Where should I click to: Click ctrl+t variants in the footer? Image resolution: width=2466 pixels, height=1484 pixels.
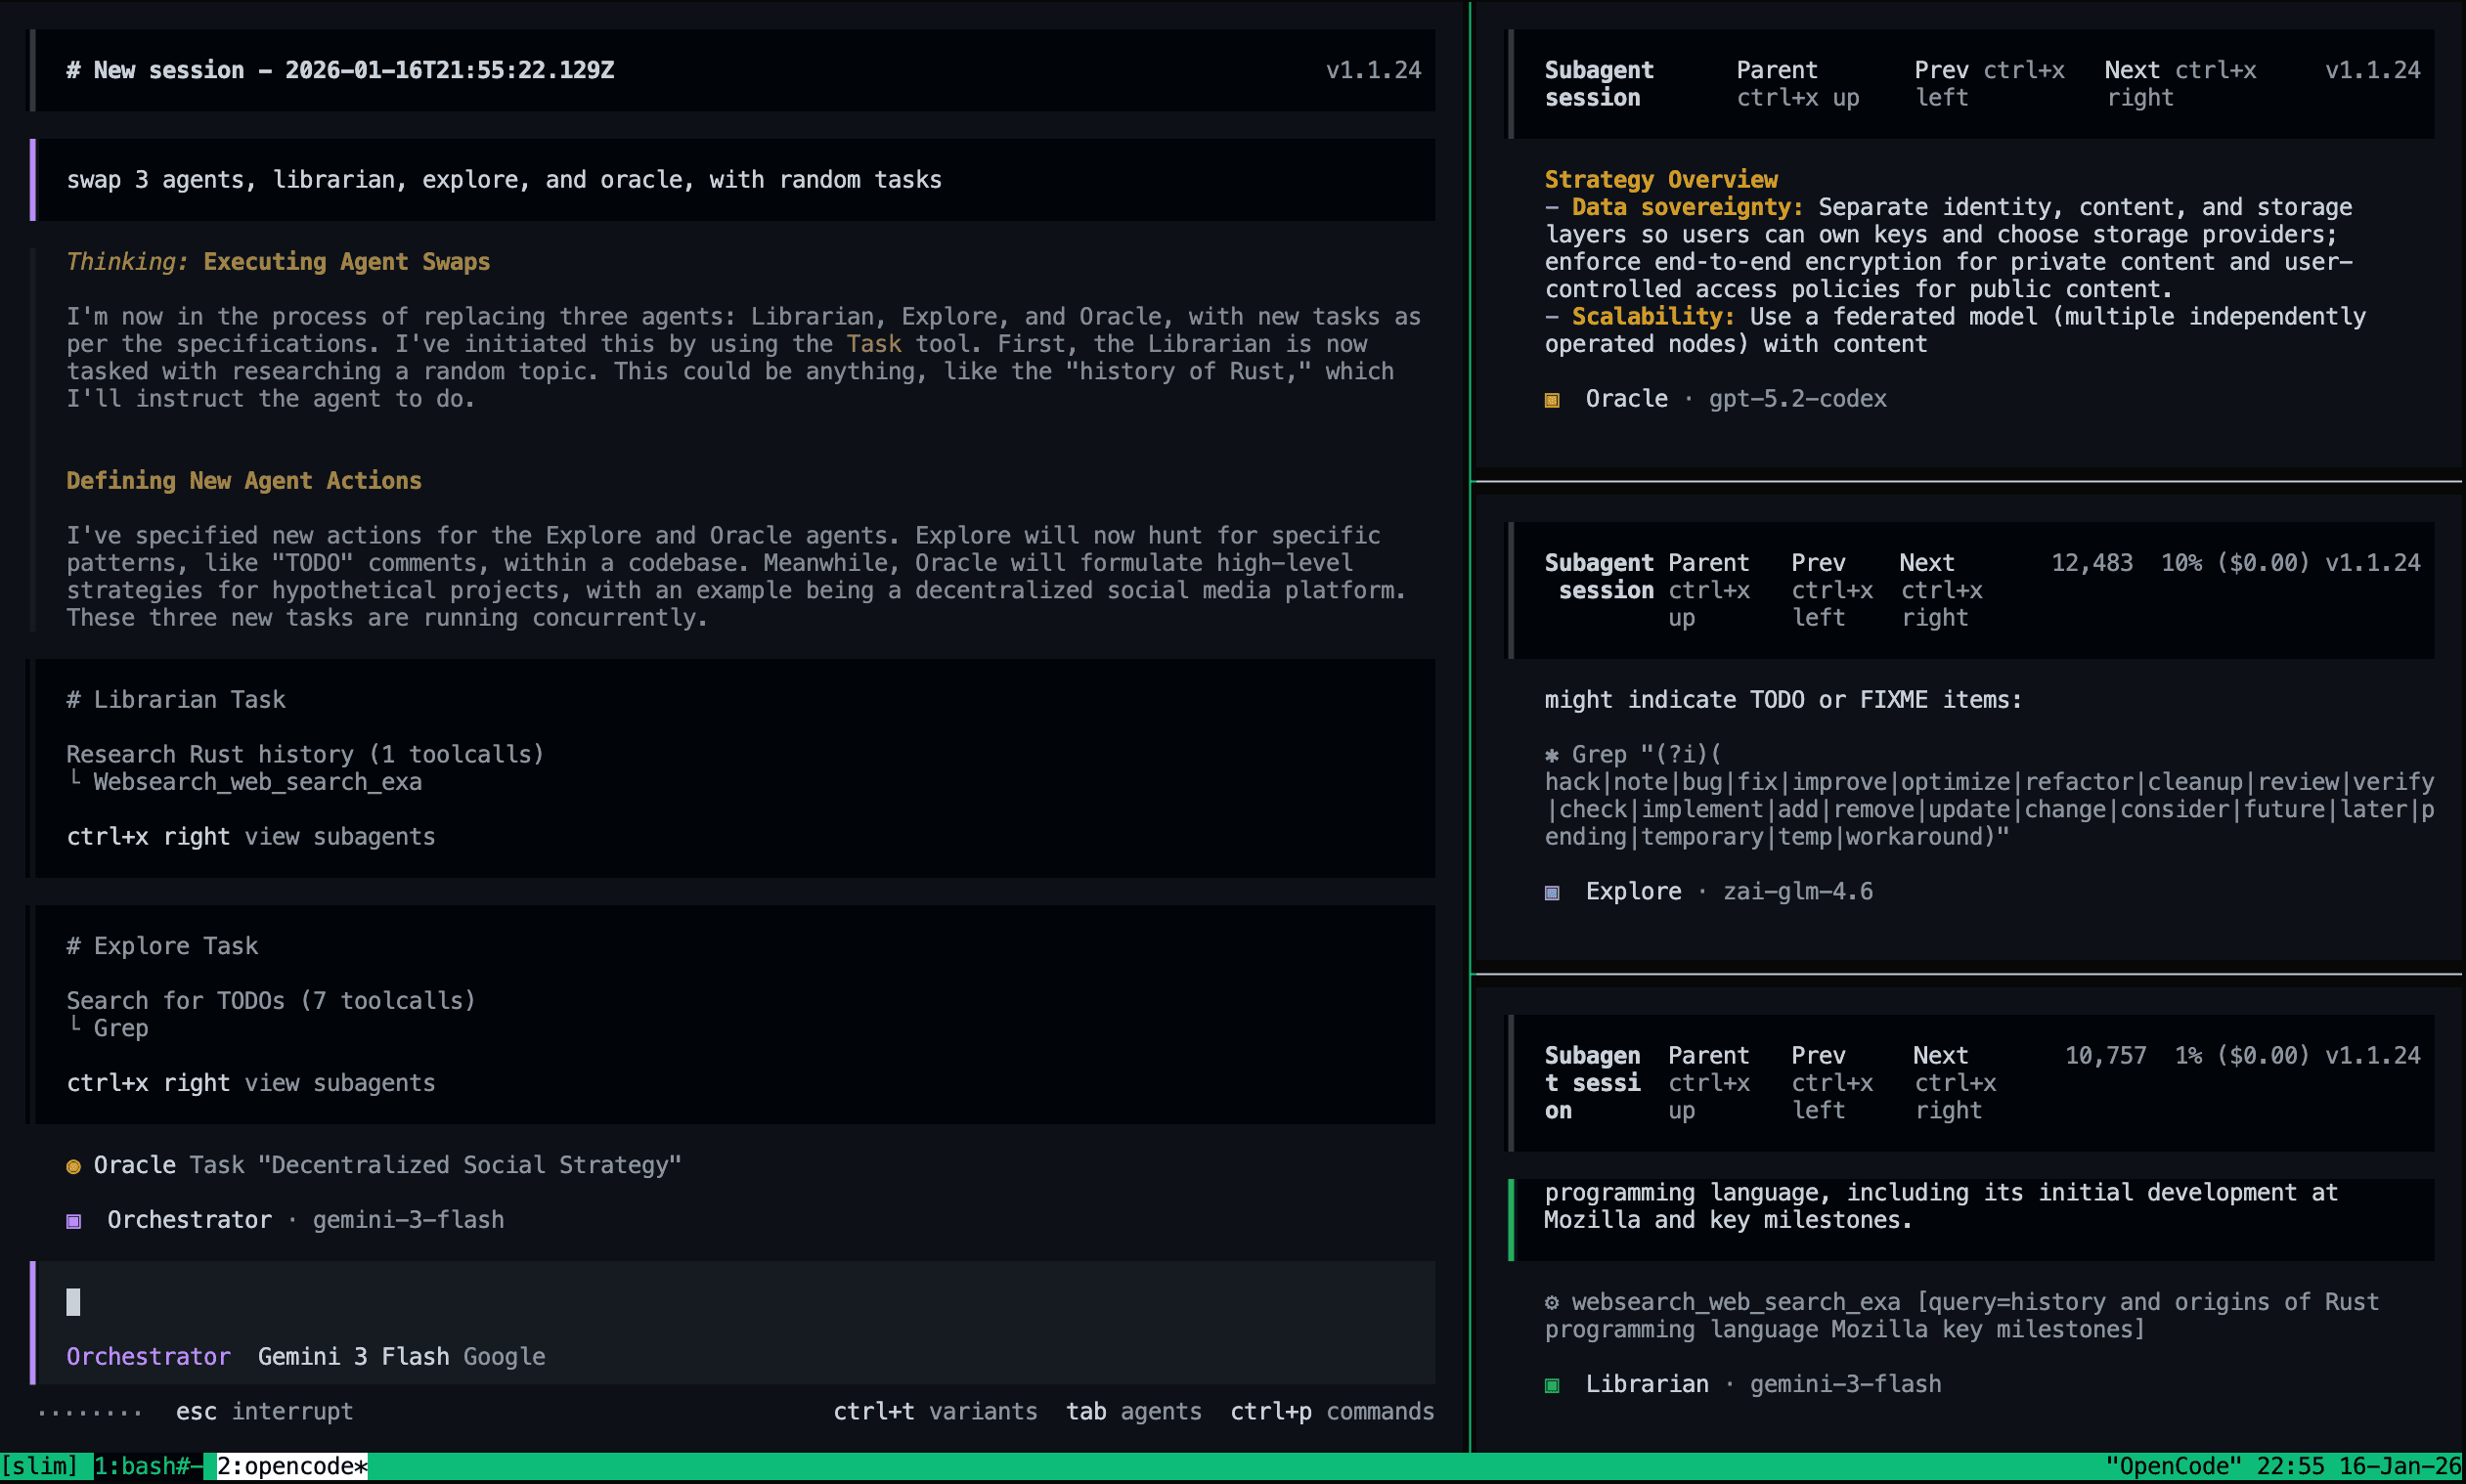934,1411
